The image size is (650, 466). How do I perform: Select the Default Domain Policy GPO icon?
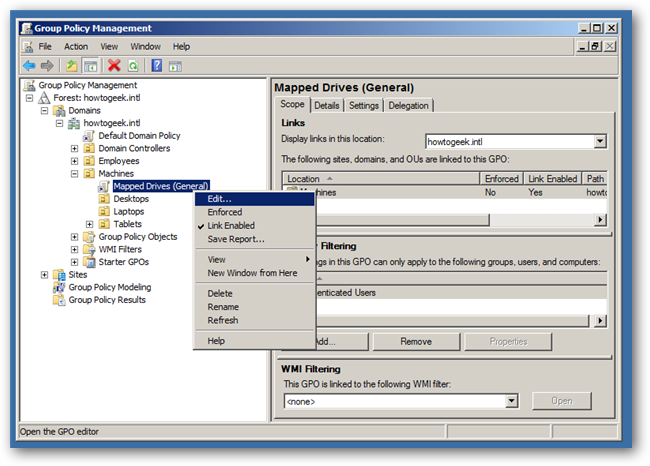[x=89, y=136]
